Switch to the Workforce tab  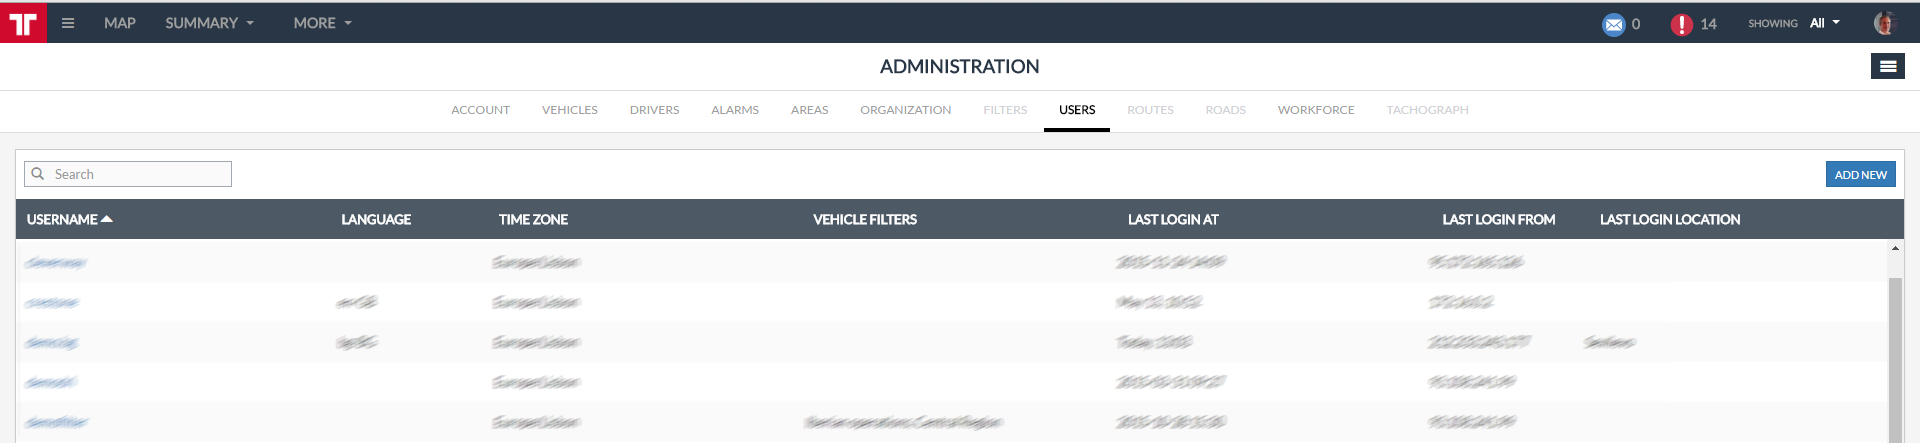pyautogui.click(x=1315, y=110)
